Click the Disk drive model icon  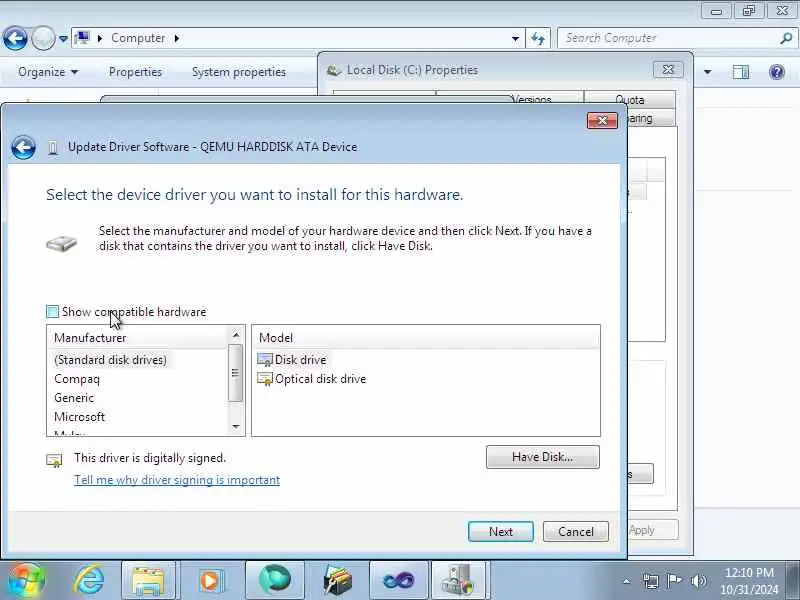(x=265, y=360)
